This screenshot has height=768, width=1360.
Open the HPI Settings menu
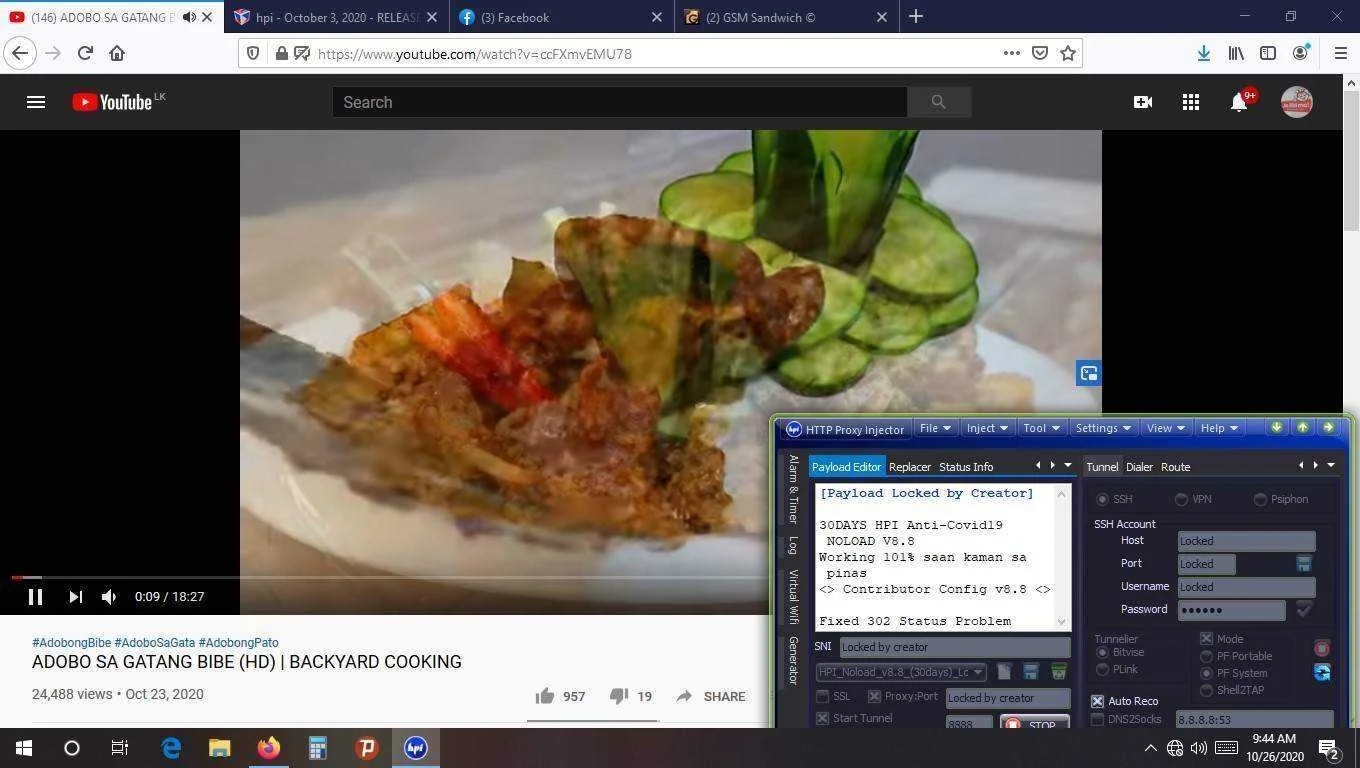pos(1103,428)
